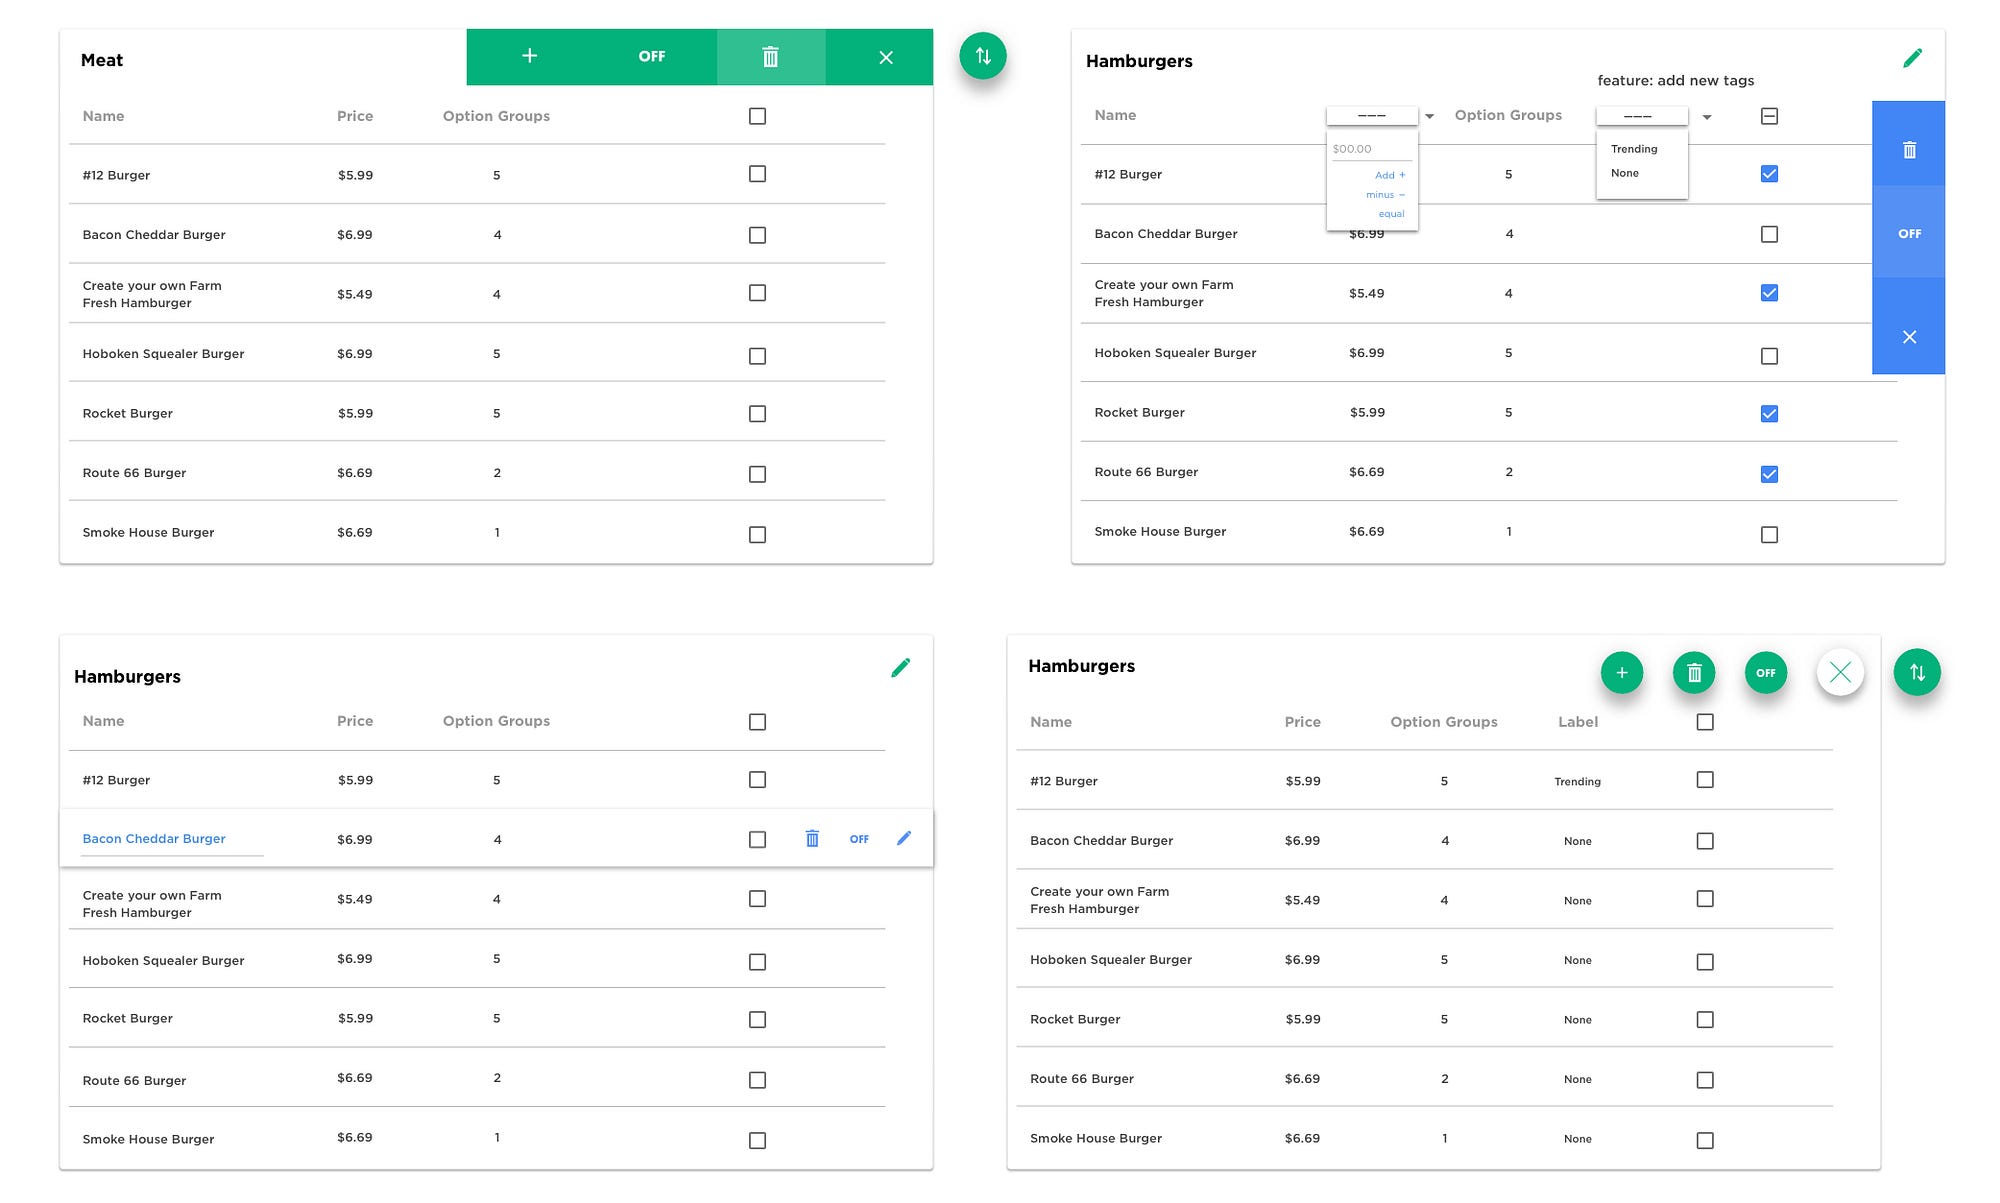The image size is (2000, 1203).
Task: Check Meat table header select-all checkbox
Action: point(757,116)
